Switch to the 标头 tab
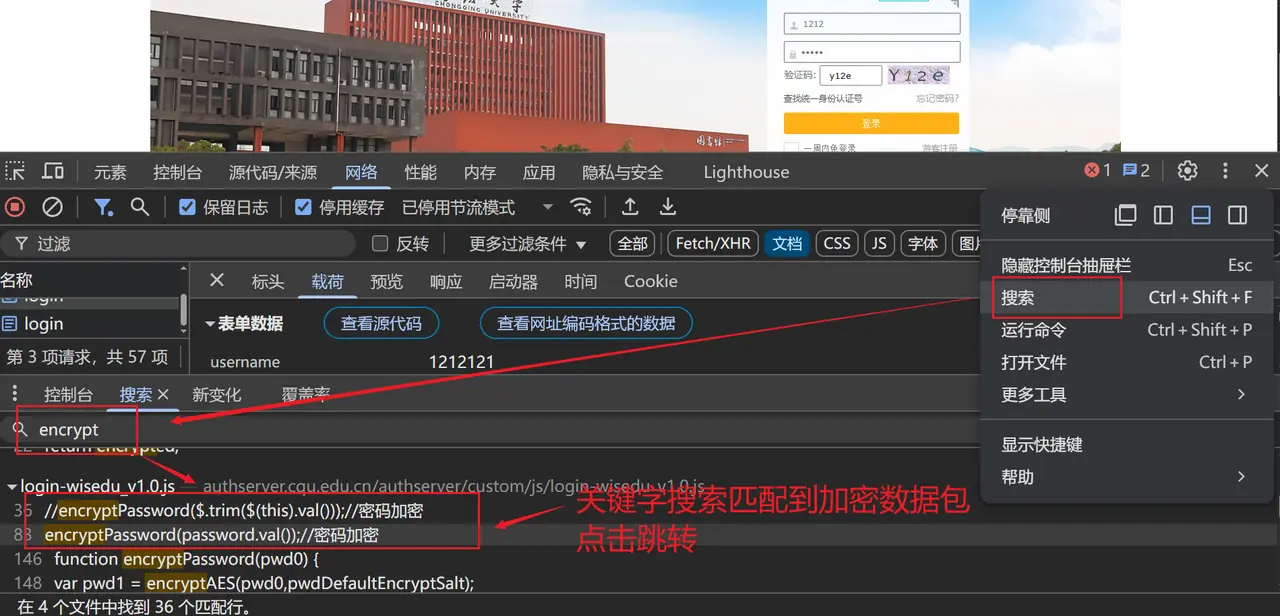Screen dimensions: 1280x616 point(268,282)
